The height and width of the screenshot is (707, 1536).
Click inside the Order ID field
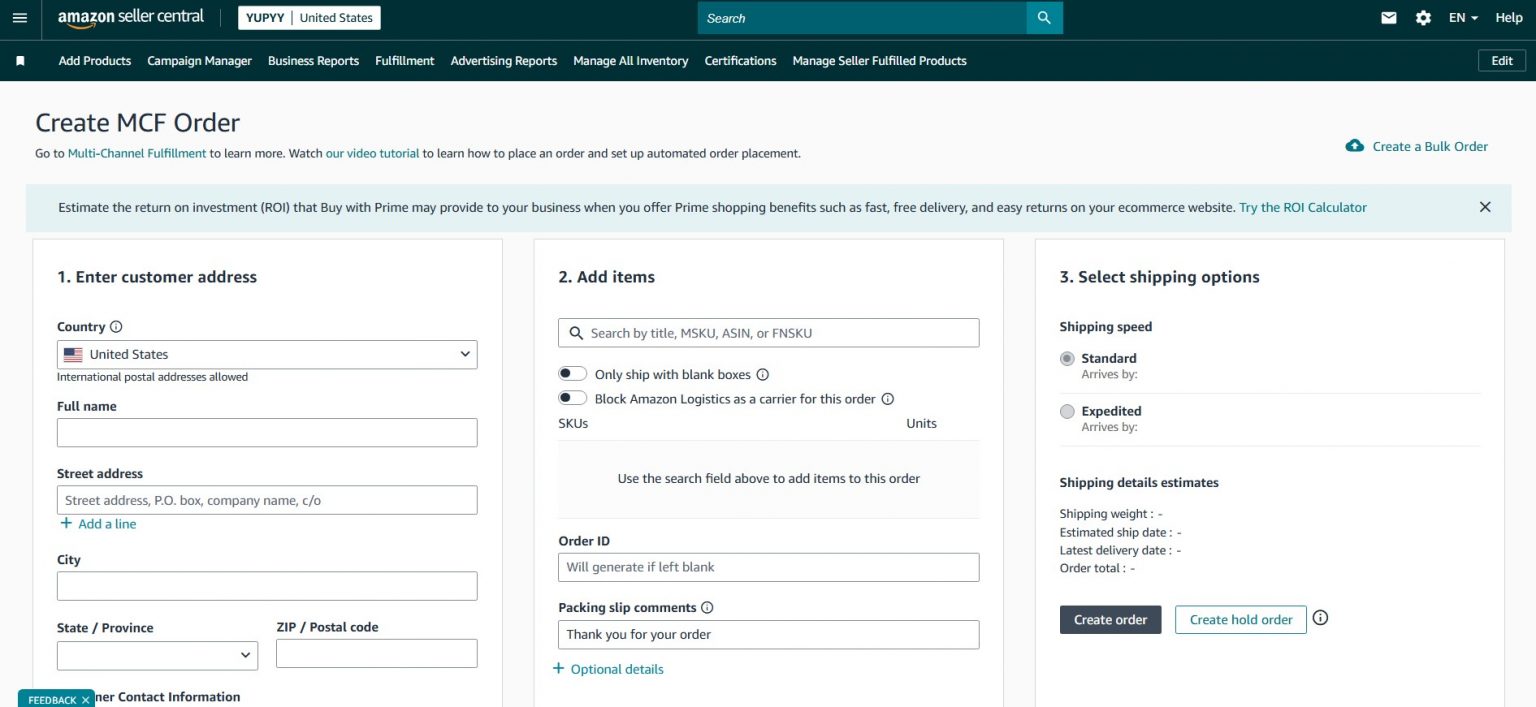click(x=768, y=567)
